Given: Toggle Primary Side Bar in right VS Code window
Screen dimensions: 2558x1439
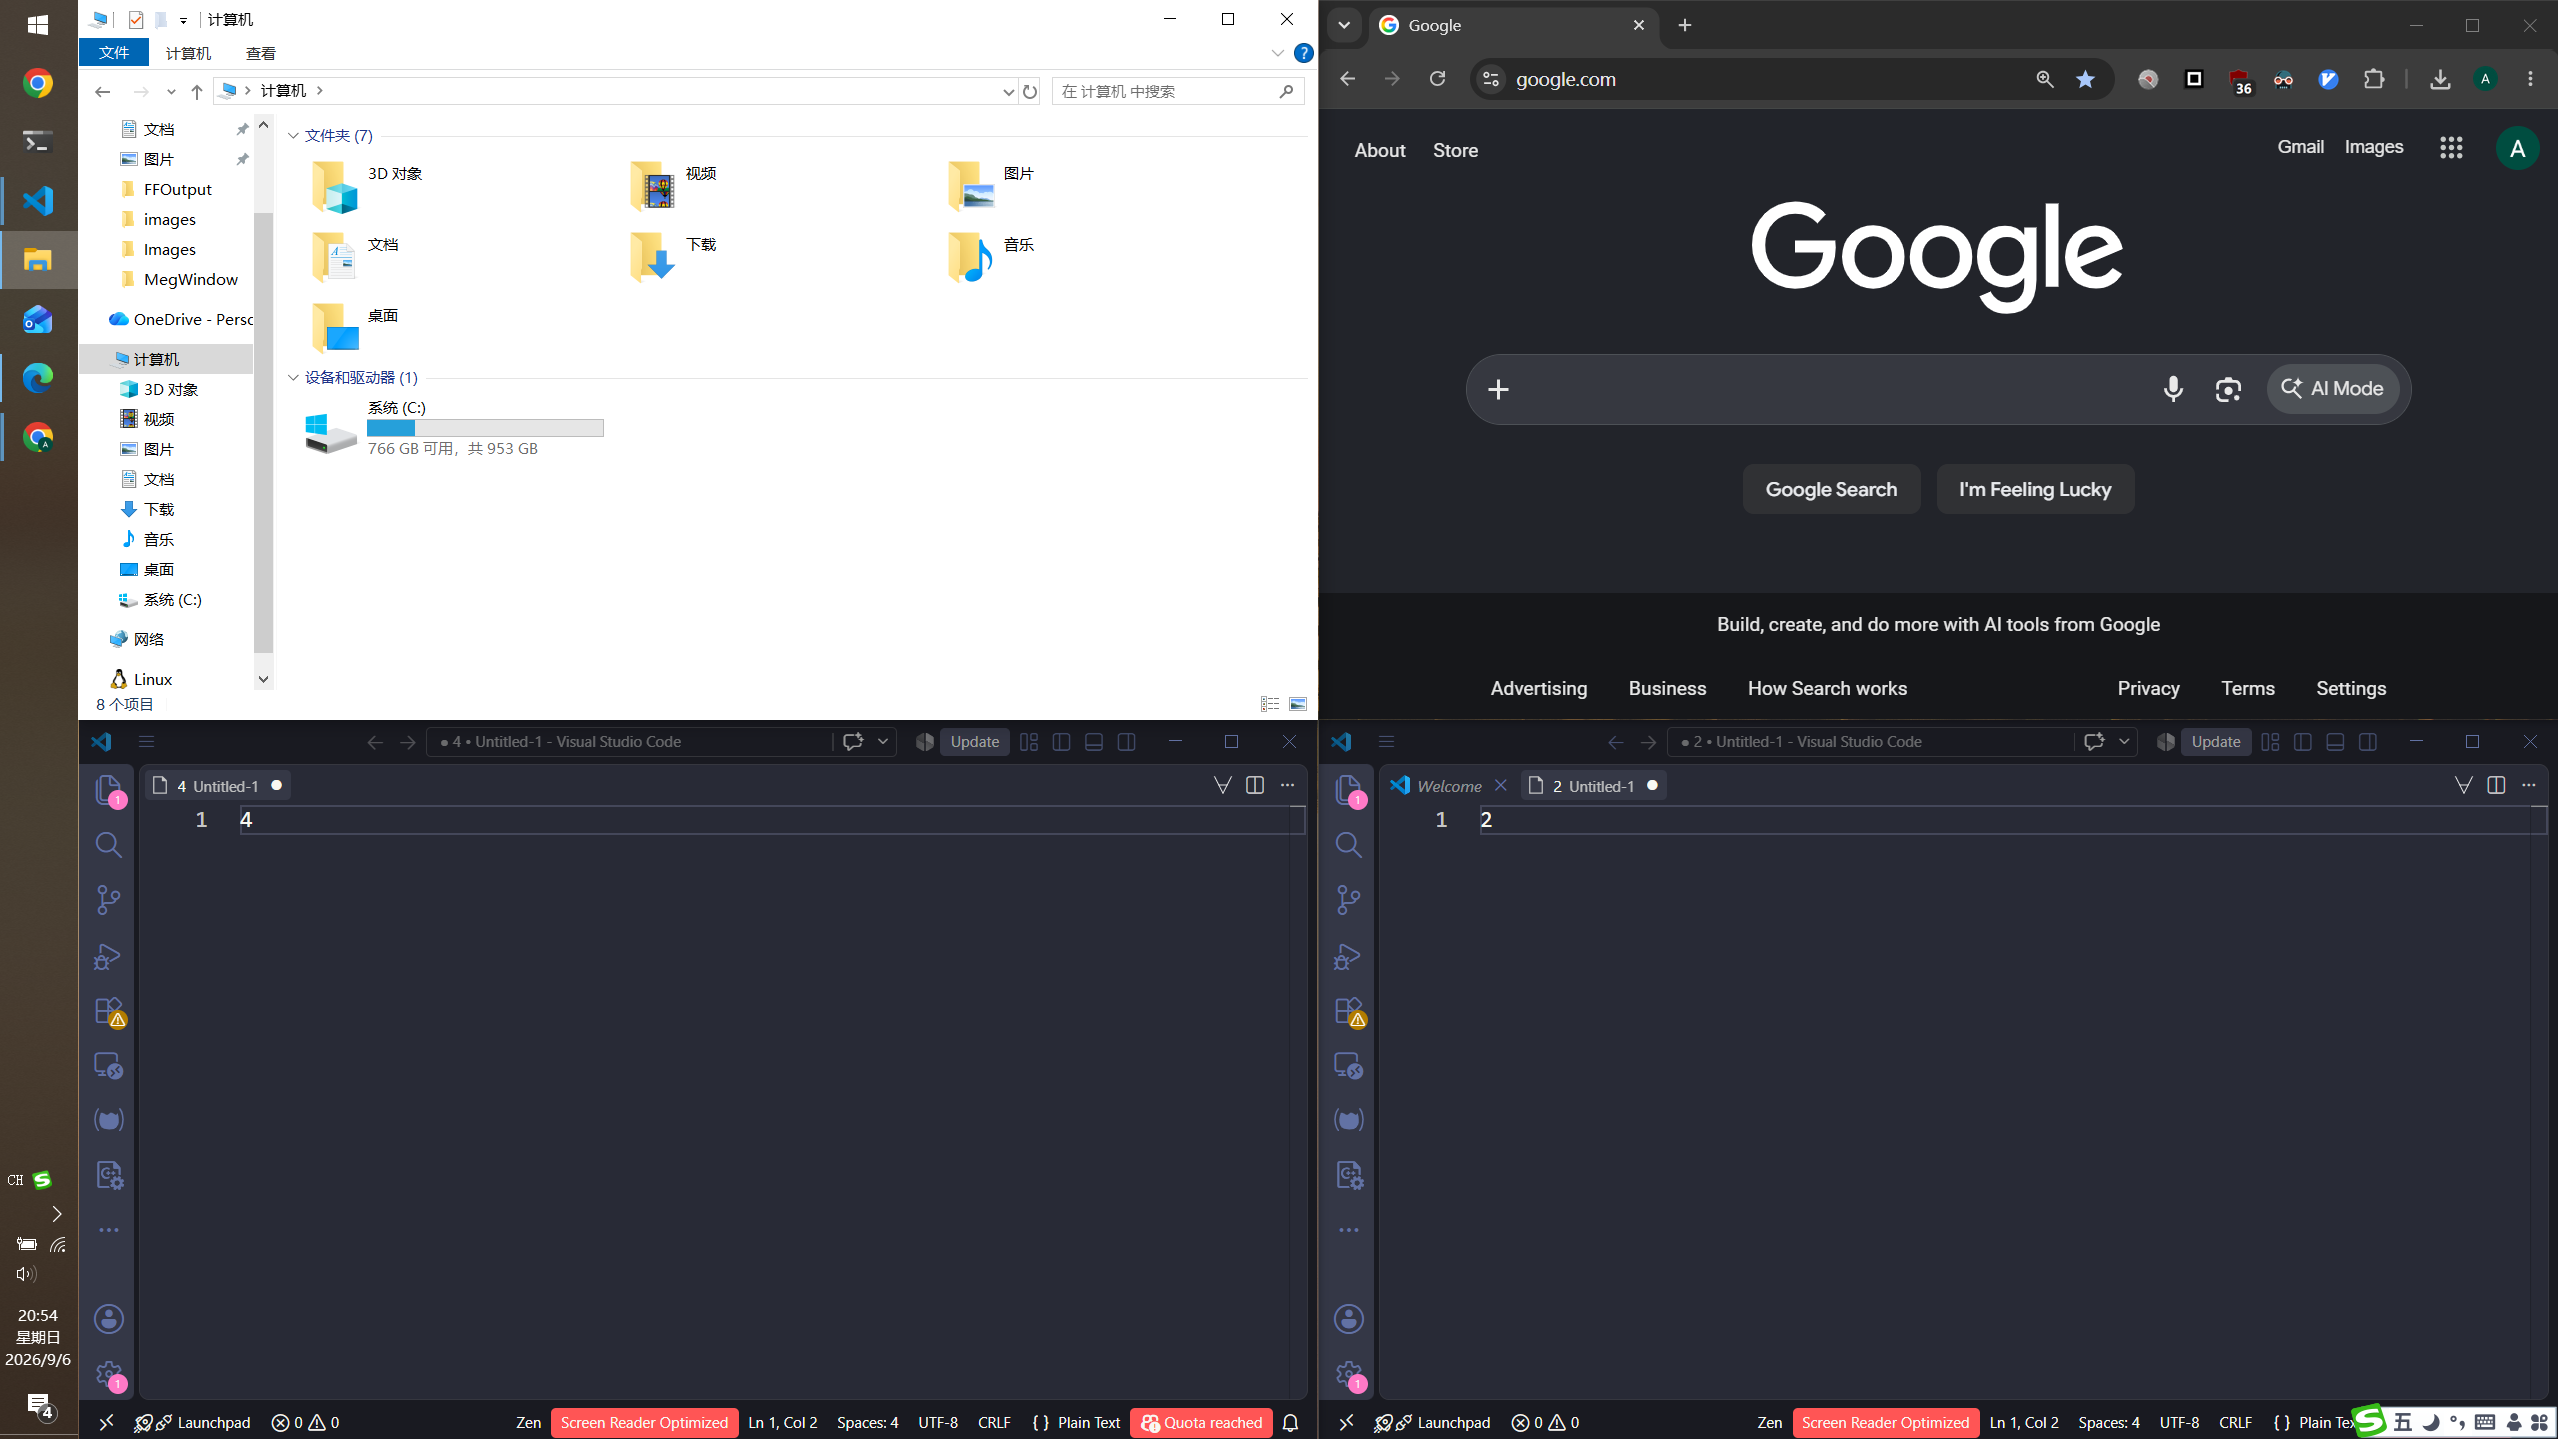Looking at the screenshot, I should pos(2303,742).
